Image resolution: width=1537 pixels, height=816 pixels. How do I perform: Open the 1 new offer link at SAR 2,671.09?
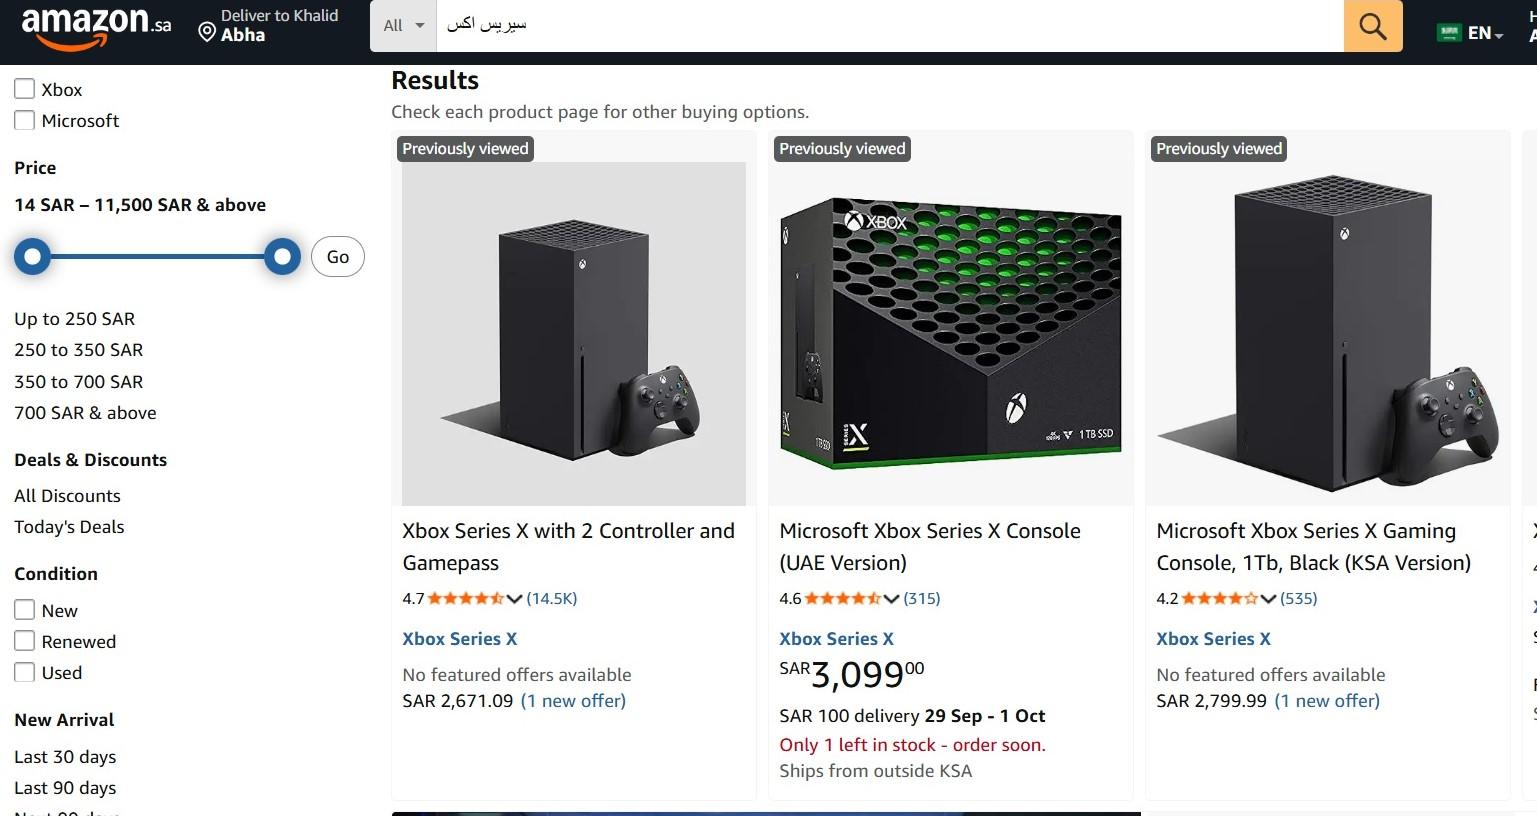573,701
